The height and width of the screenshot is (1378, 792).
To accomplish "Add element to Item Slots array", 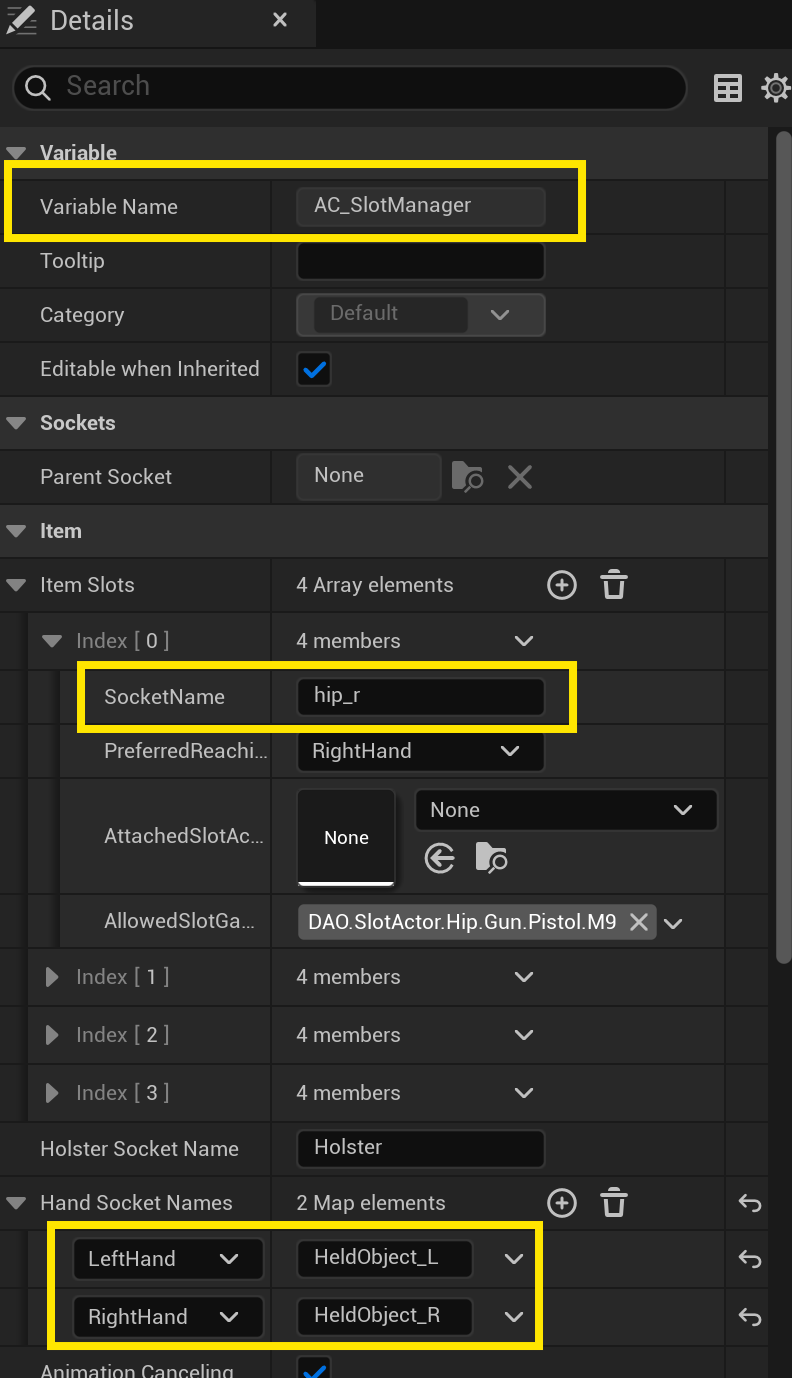I will coord(562,585).
